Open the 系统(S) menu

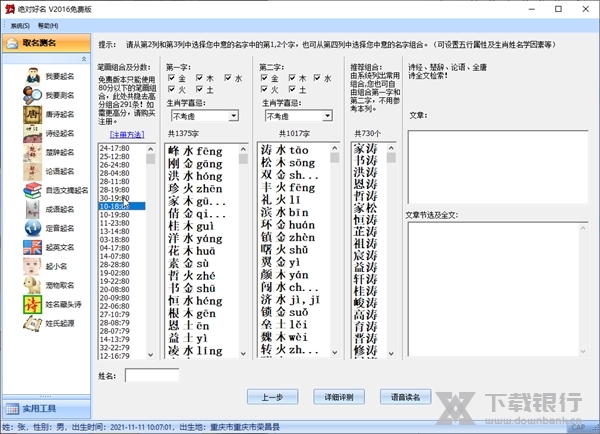pos(20,26)
